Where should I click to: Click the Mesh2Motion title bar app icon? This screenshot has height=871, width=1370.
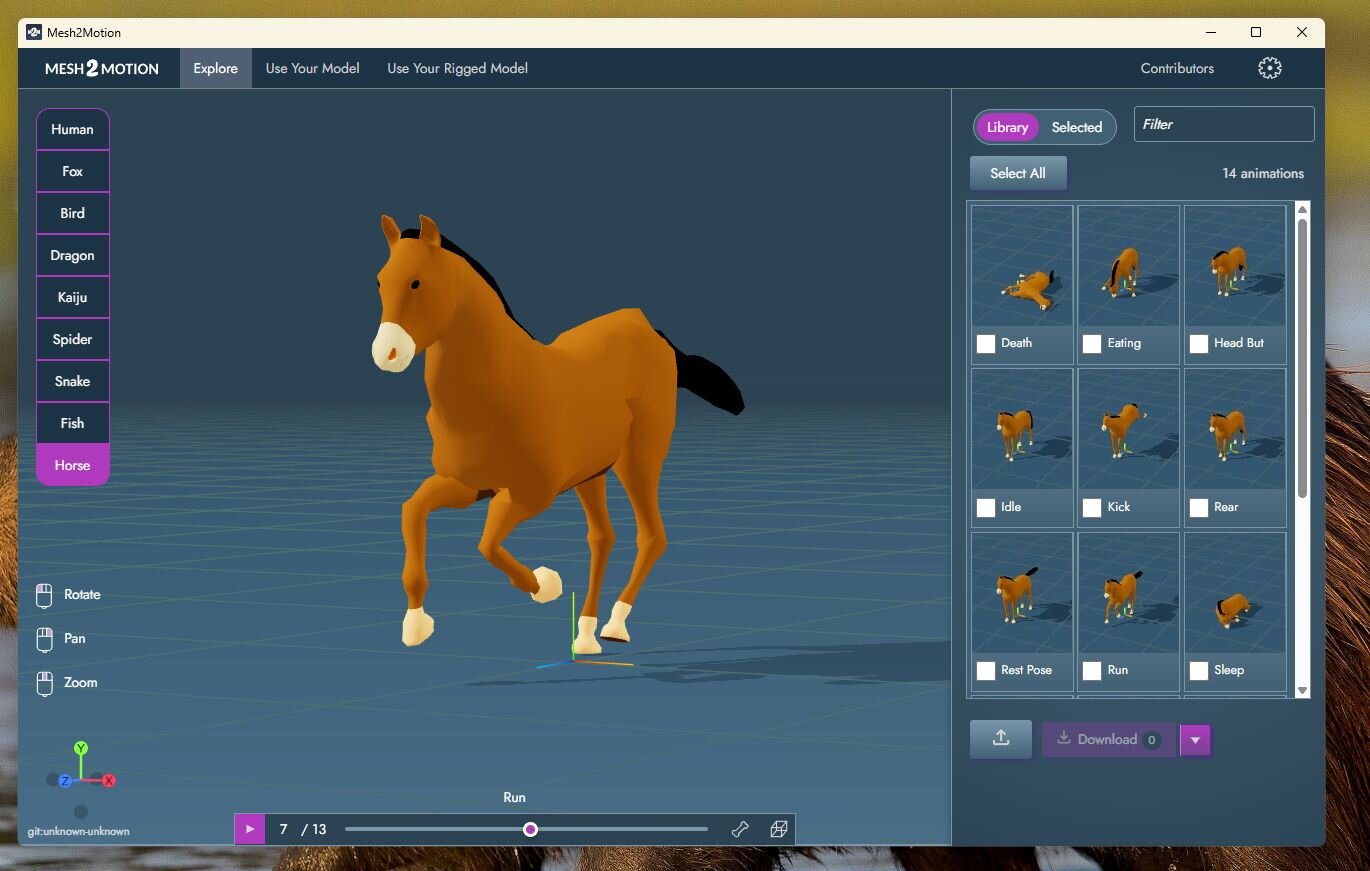[x=34, y=32]
